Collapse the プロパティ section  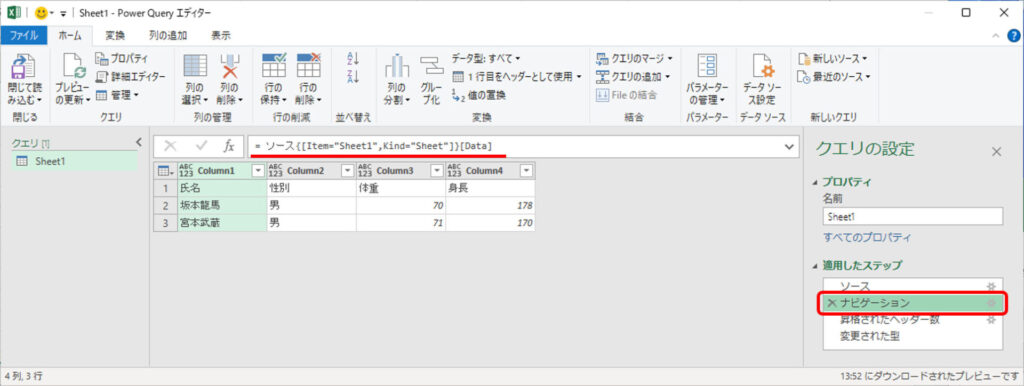tap(814, 183)
